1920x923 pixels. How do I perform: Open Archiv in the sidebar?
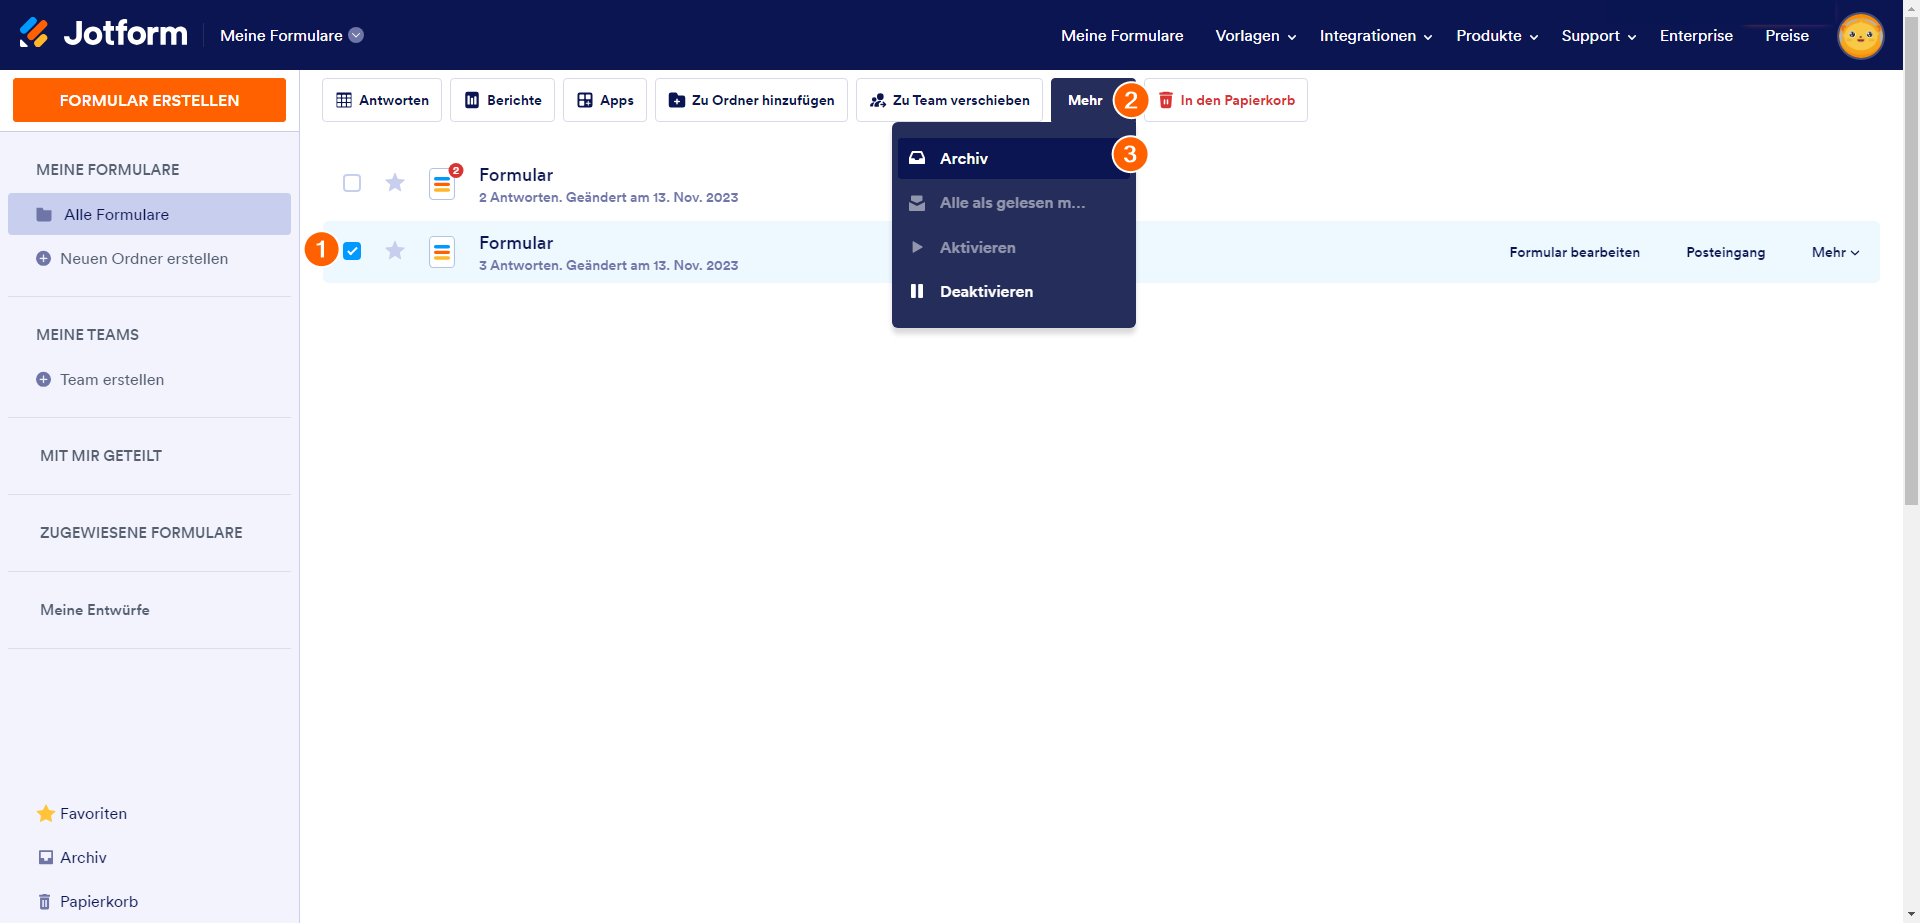[x=72, y=857]
